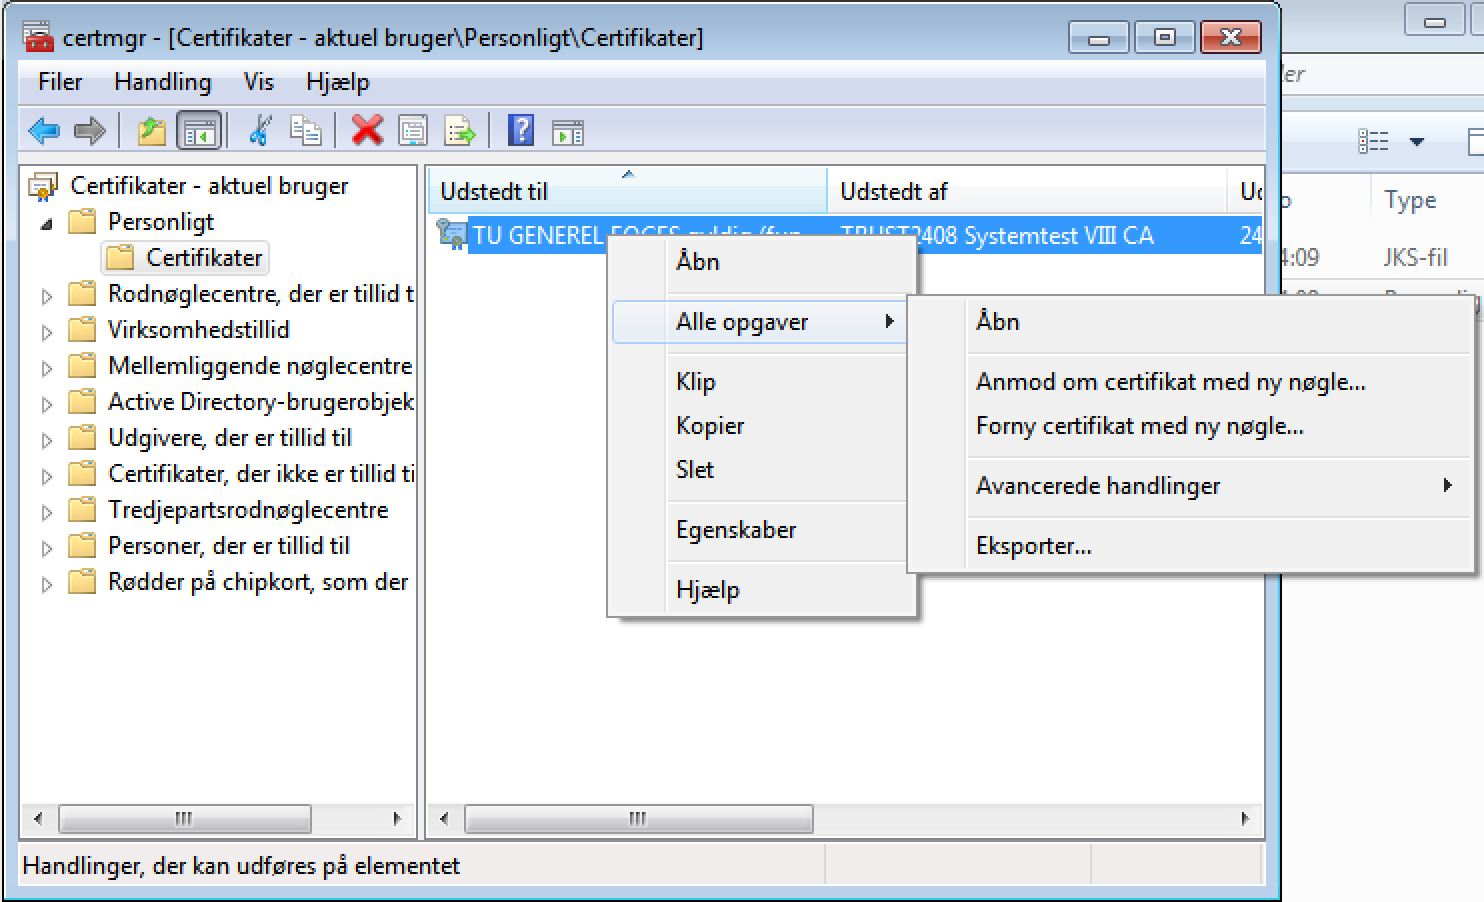The height and width of the screenshot is (902, 1484).
Task: Toggle the Show/Hide console tree button
Action: coord(199,131)
